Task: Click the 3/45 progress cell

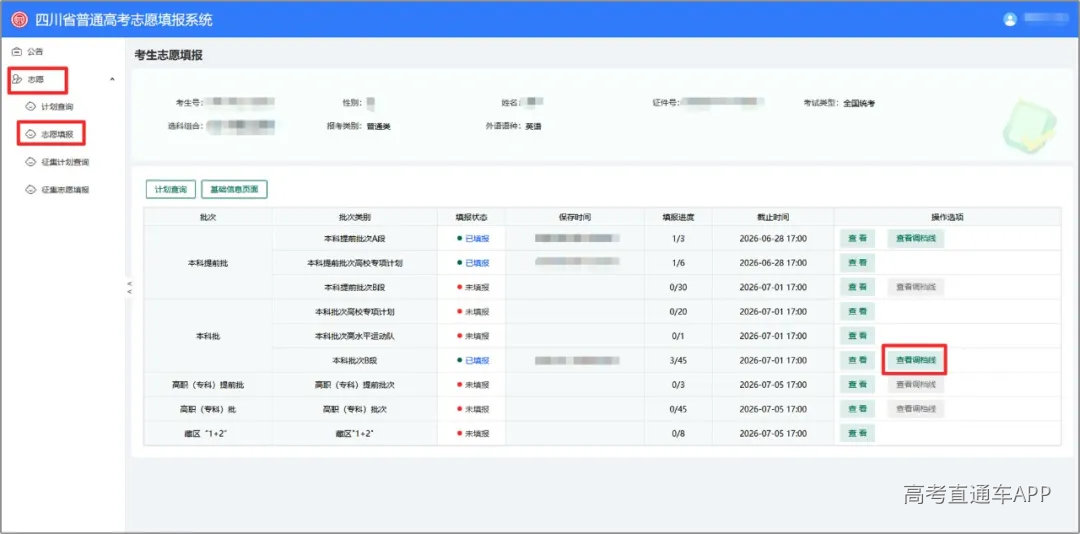Action: 678,360
